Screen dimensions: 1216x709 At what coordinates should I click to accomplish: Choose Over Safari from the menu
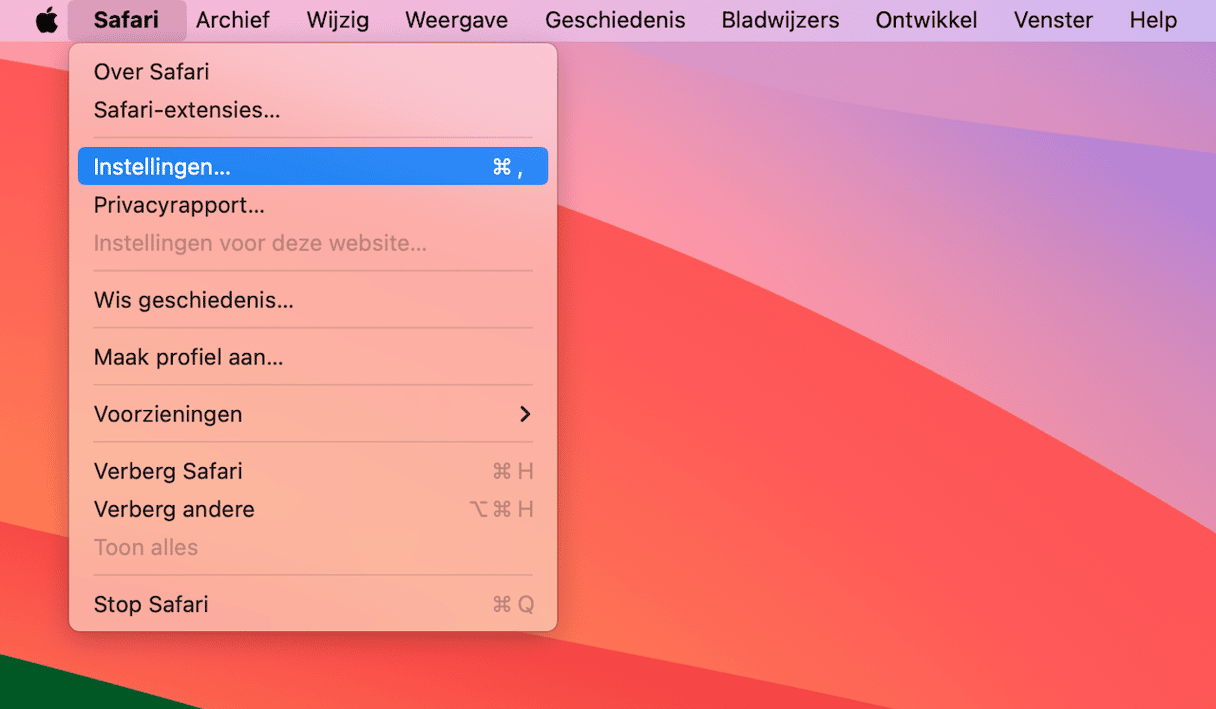[x=151, y=72]
